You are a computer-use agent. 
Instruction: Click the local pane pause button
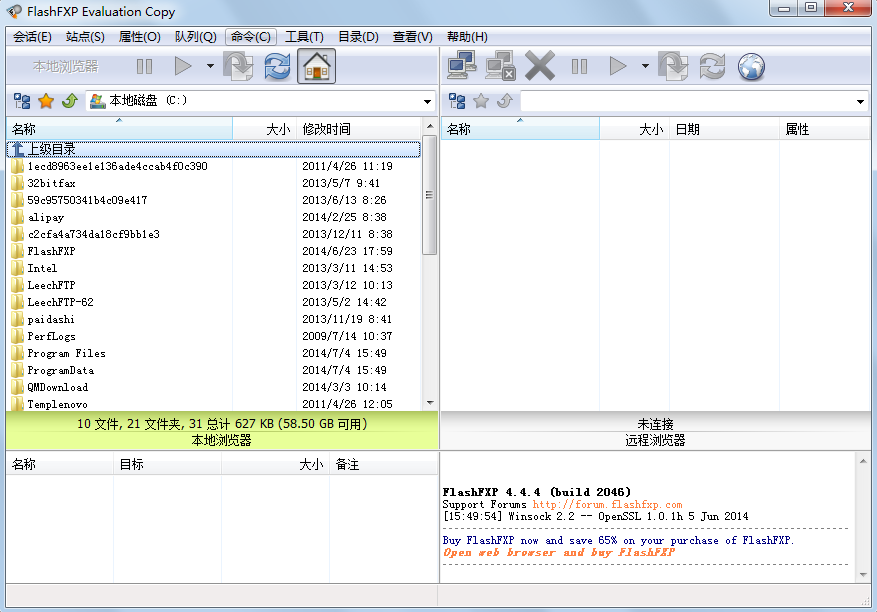pos(144,67)
